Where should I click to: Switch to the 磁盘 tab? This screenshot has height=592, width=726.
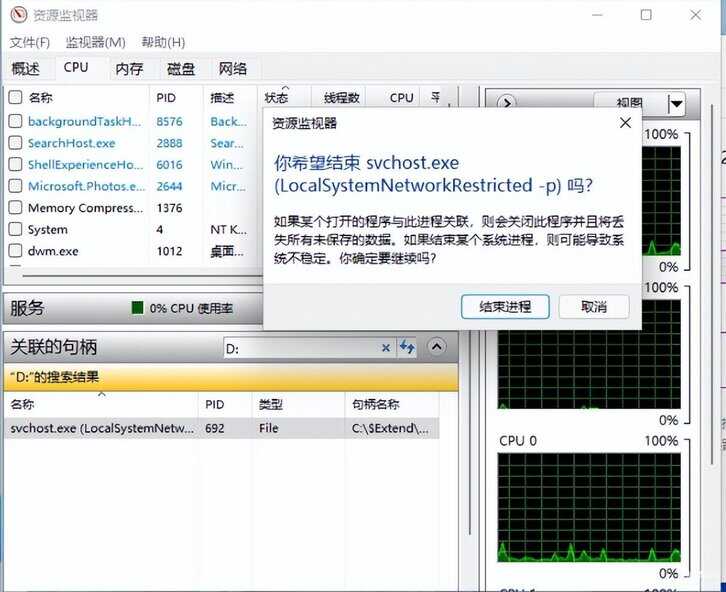[x=181, y=69]
